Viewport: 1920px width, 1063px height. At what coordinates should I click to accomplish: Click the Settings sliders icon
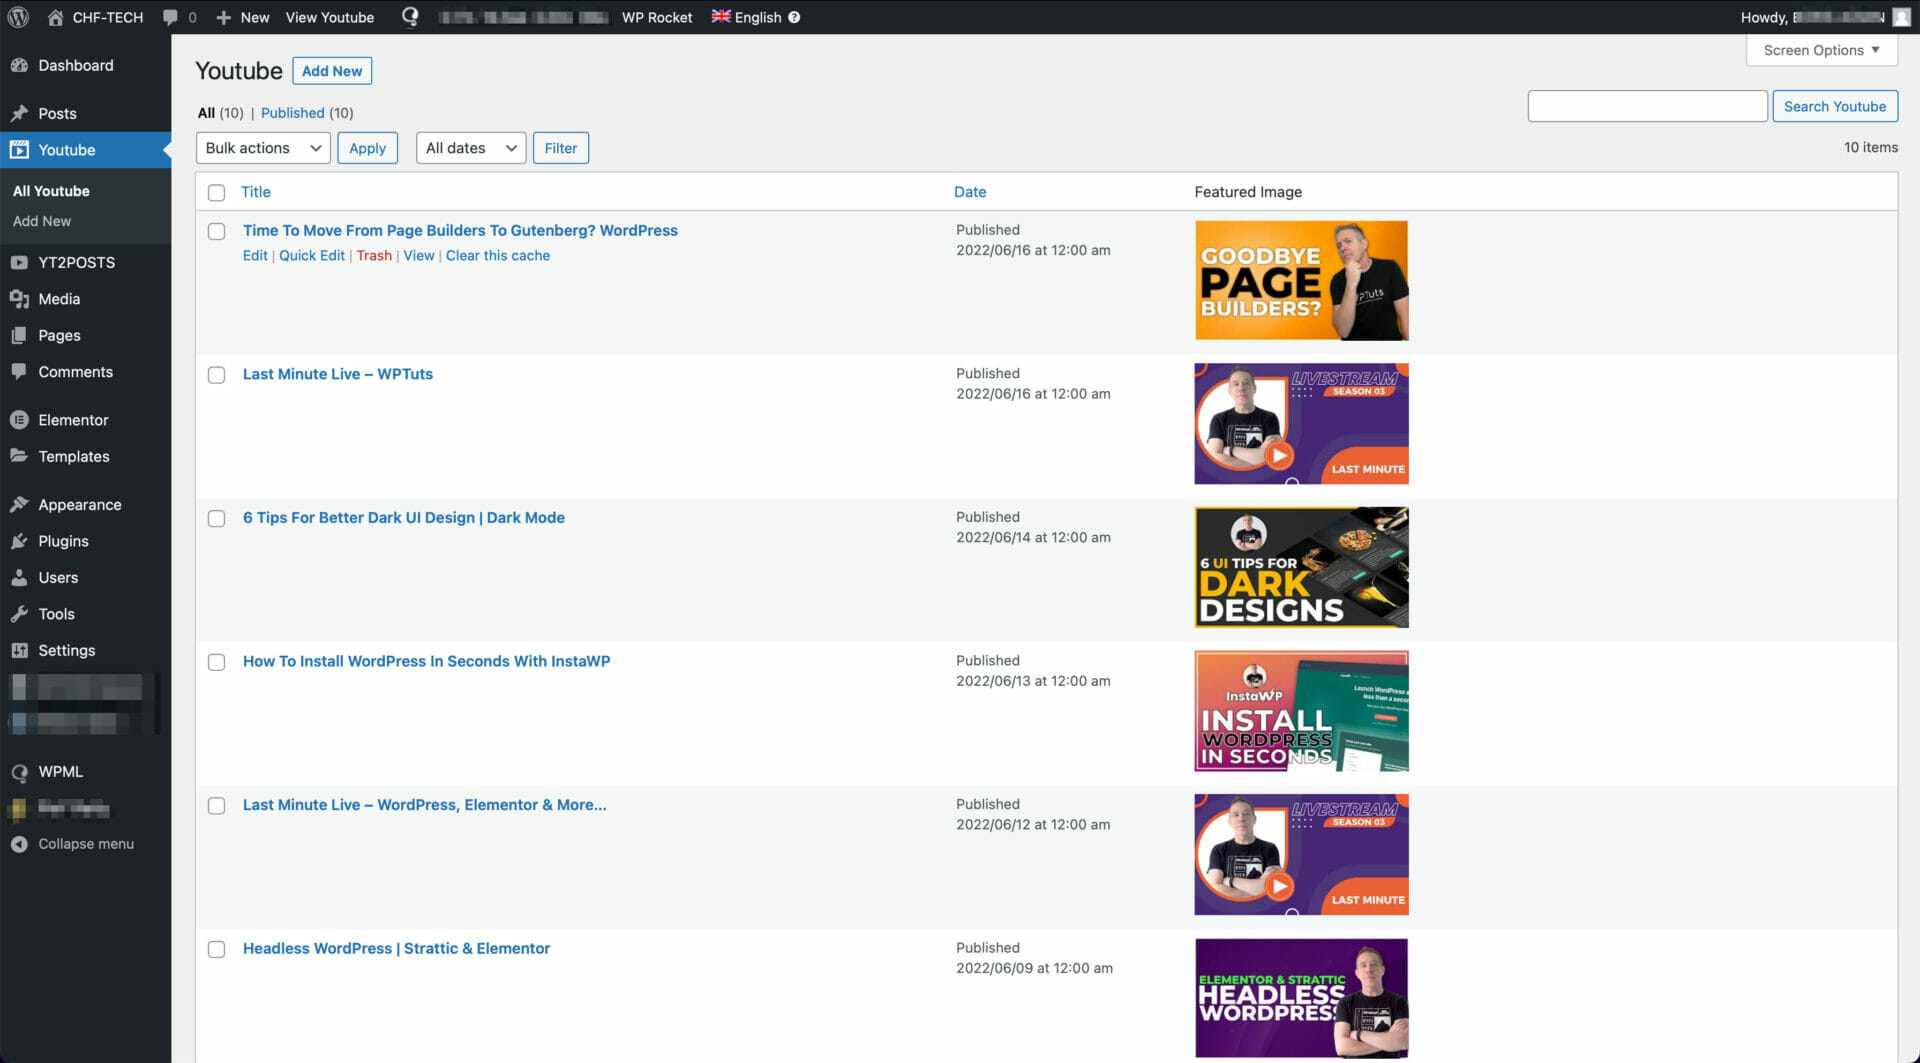19,650
